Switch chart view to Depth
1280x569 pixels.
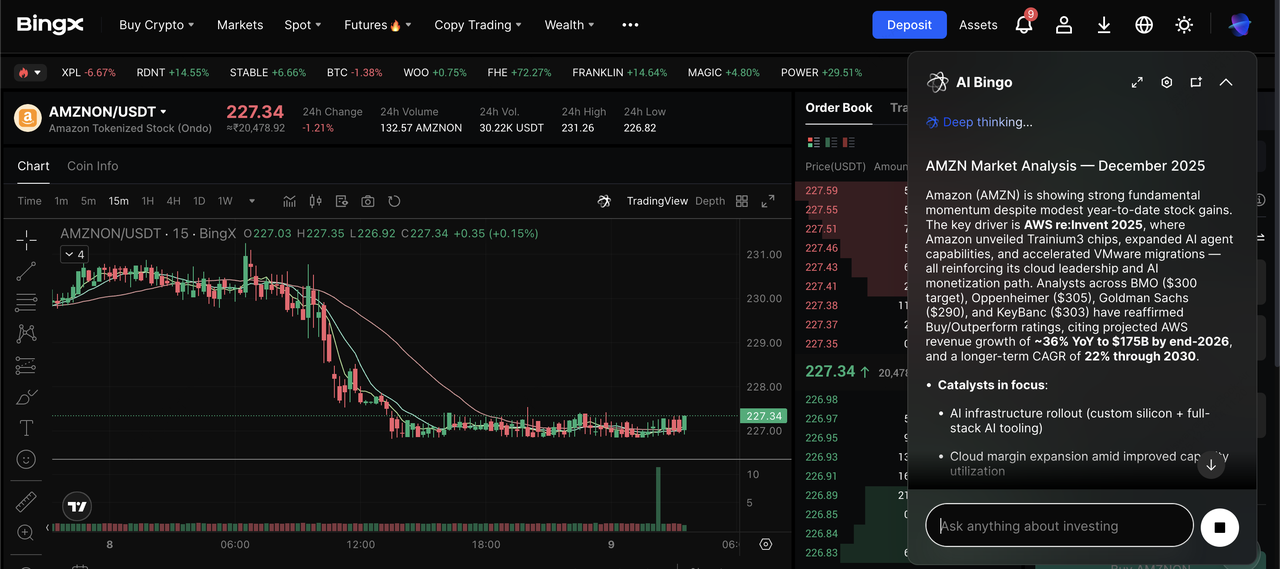710,201
